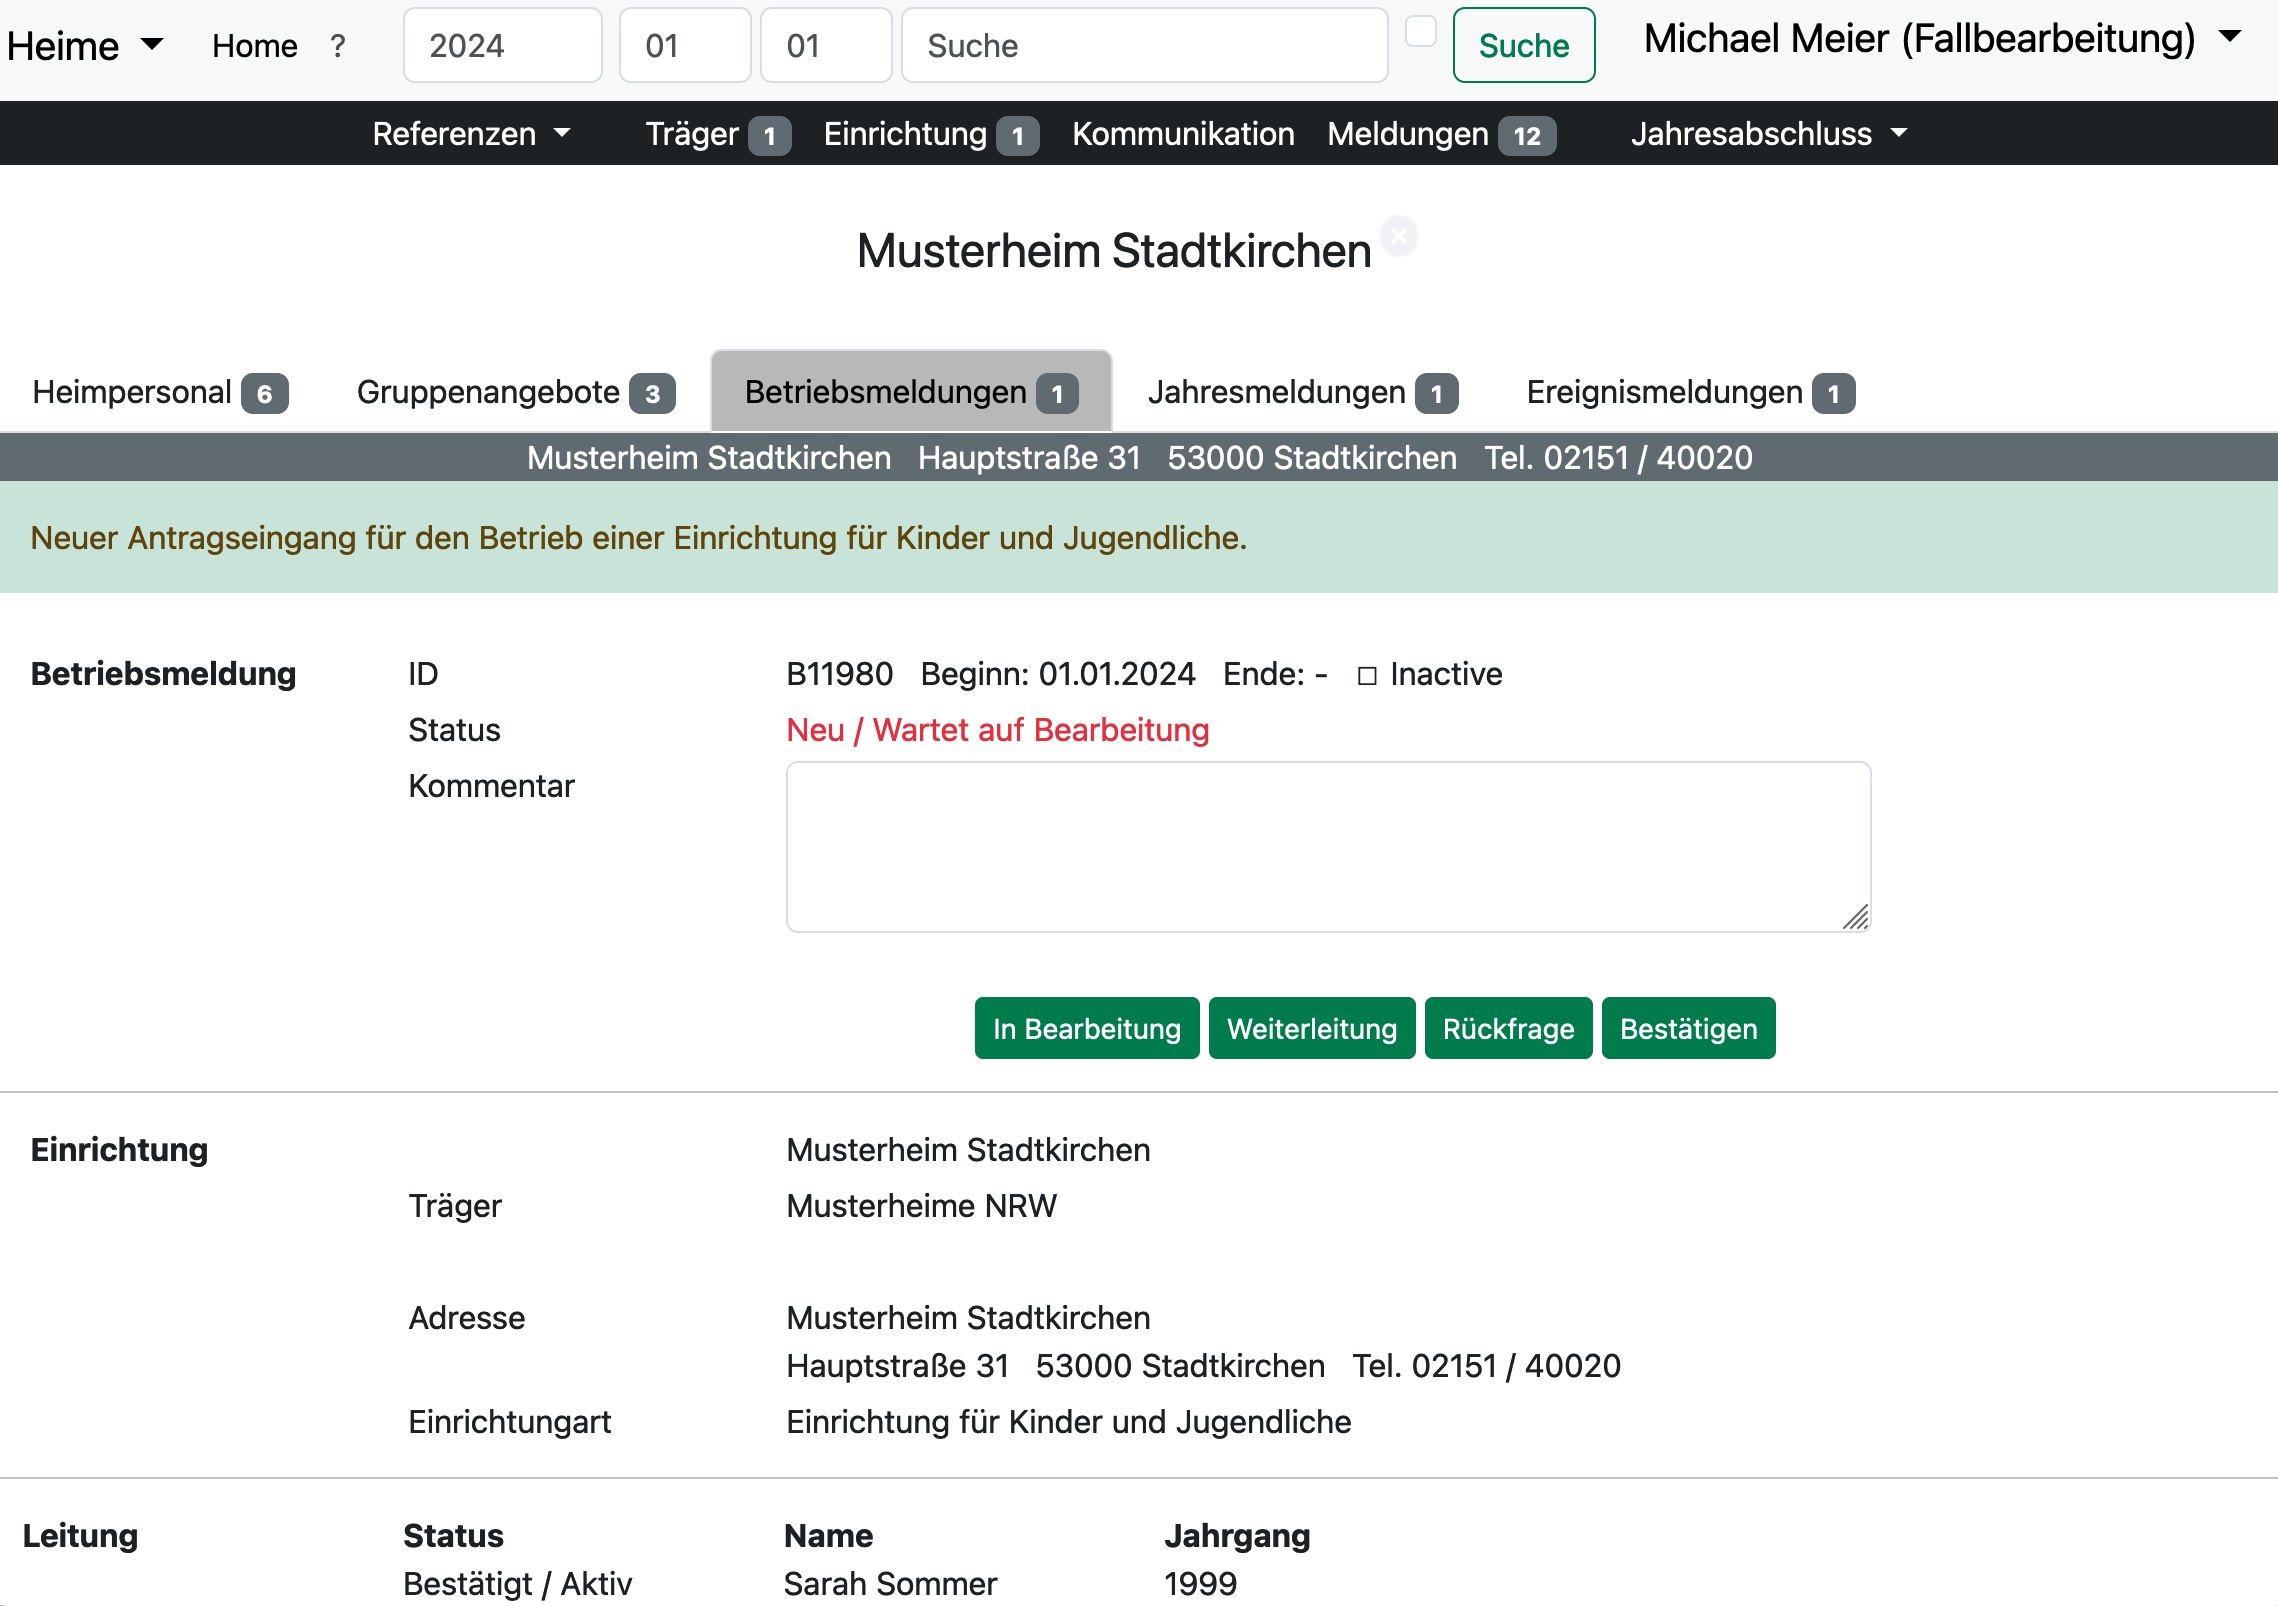The width and height of the screenshot is (2278, 1606).
Task: Open Michael Meier user menu
Action: point(1941,40)
